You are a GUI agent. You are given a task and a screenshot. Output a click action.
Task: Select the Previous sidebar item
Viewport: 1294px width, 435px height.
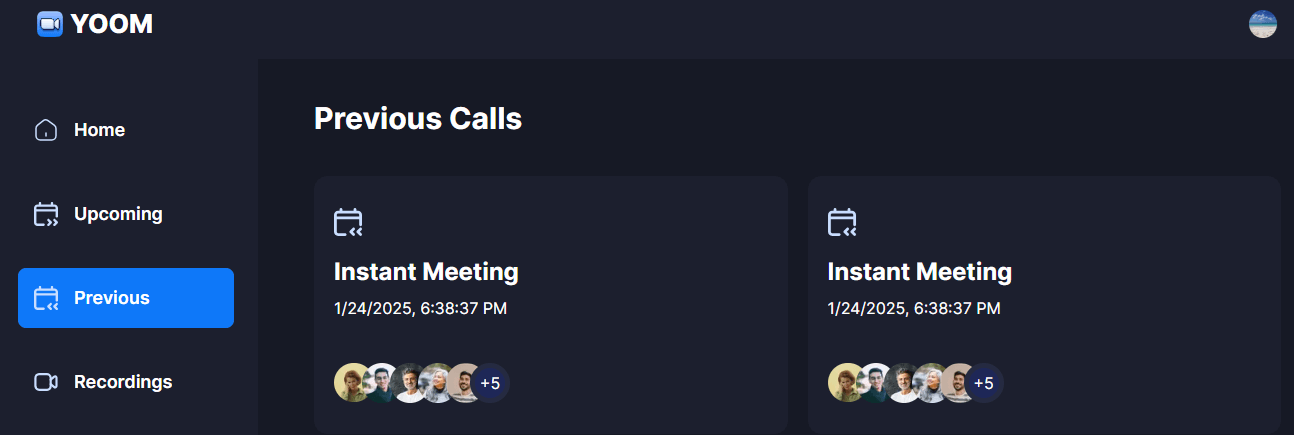(x=126, y=298)
